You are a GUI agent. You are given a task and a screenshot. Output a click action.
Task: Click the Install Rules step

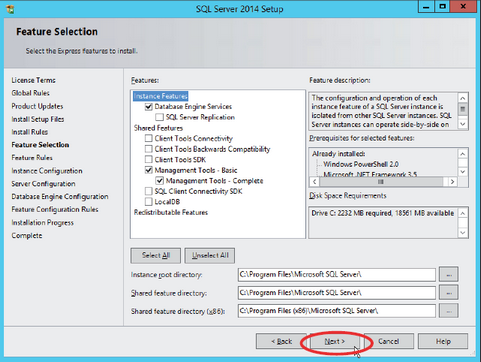pyautogui.click(x=30, y=132)
